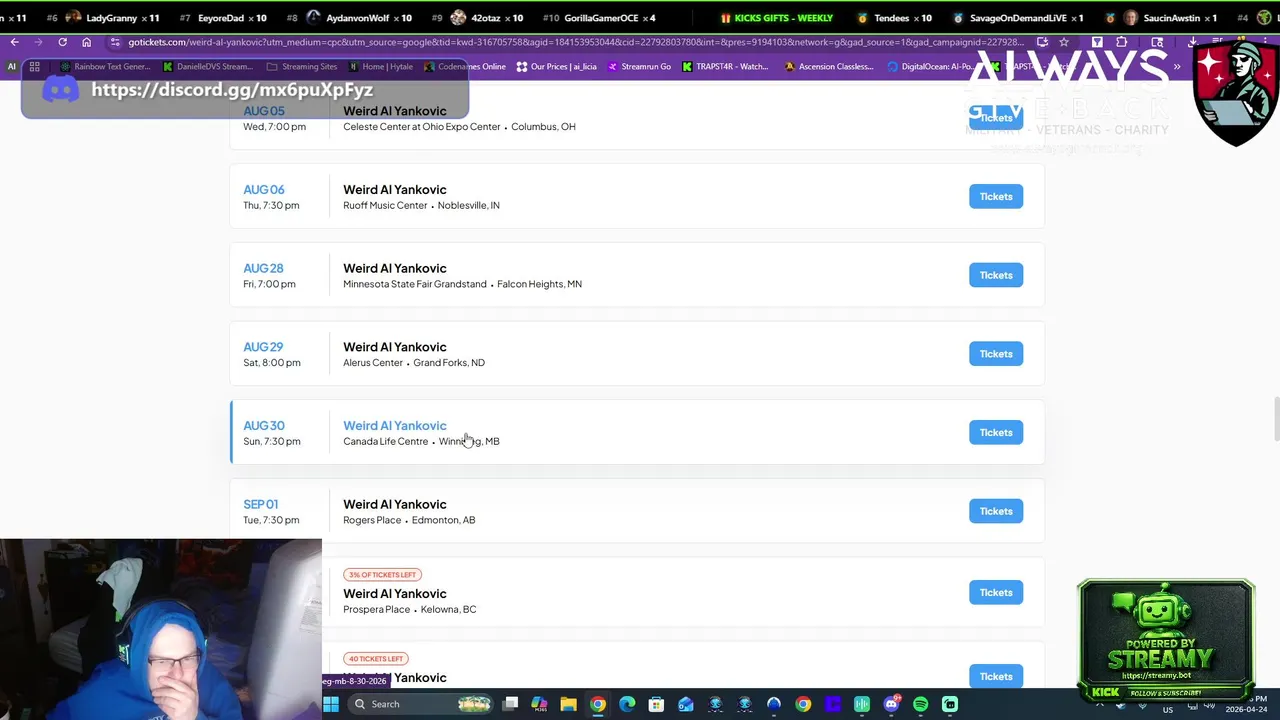Open the browser home page button

[x=86, y=42]
